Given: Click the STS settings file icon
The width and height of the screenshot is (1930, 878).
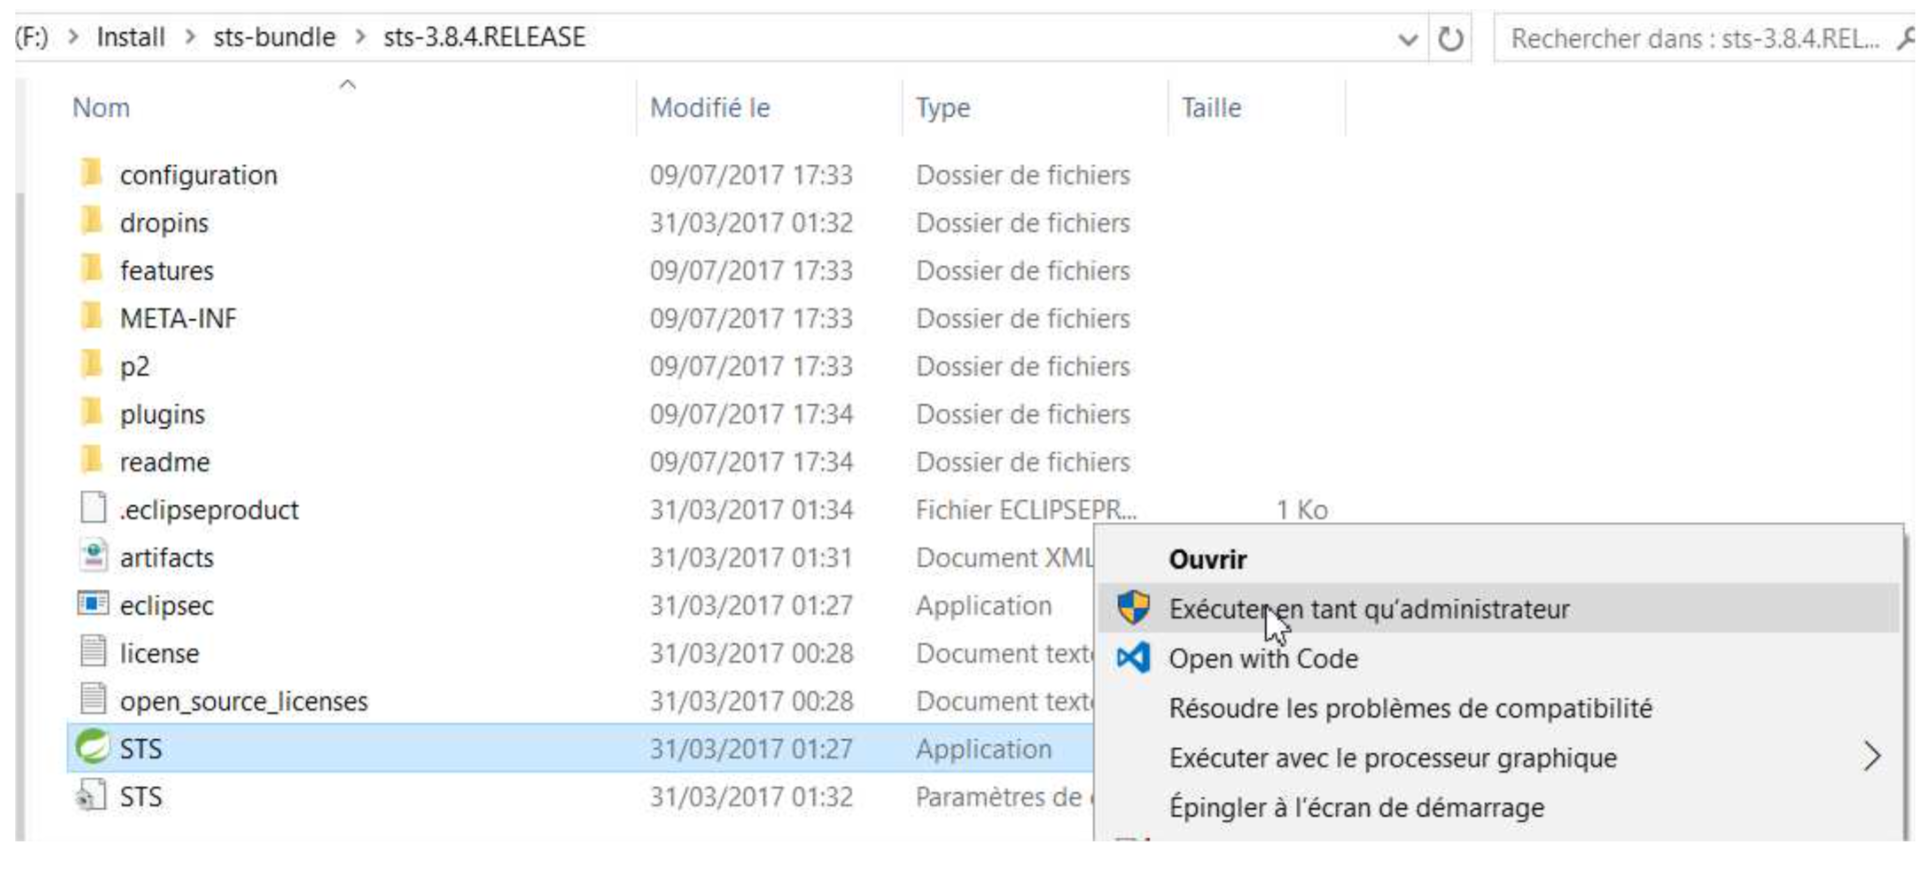Looking at the screenshot, I should 91,796.
